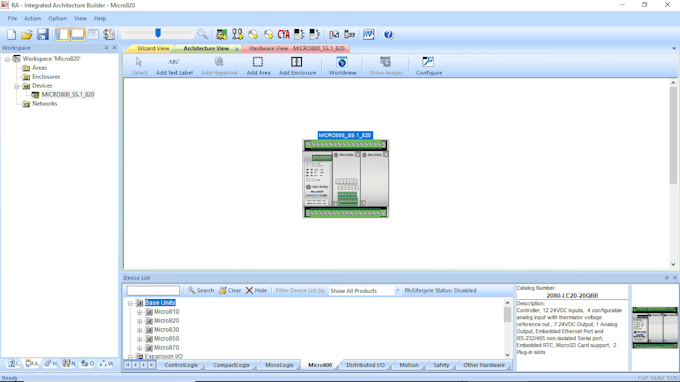Select Areas in the workspace tree
The image size is (680, 382).
tap(39, 68)
